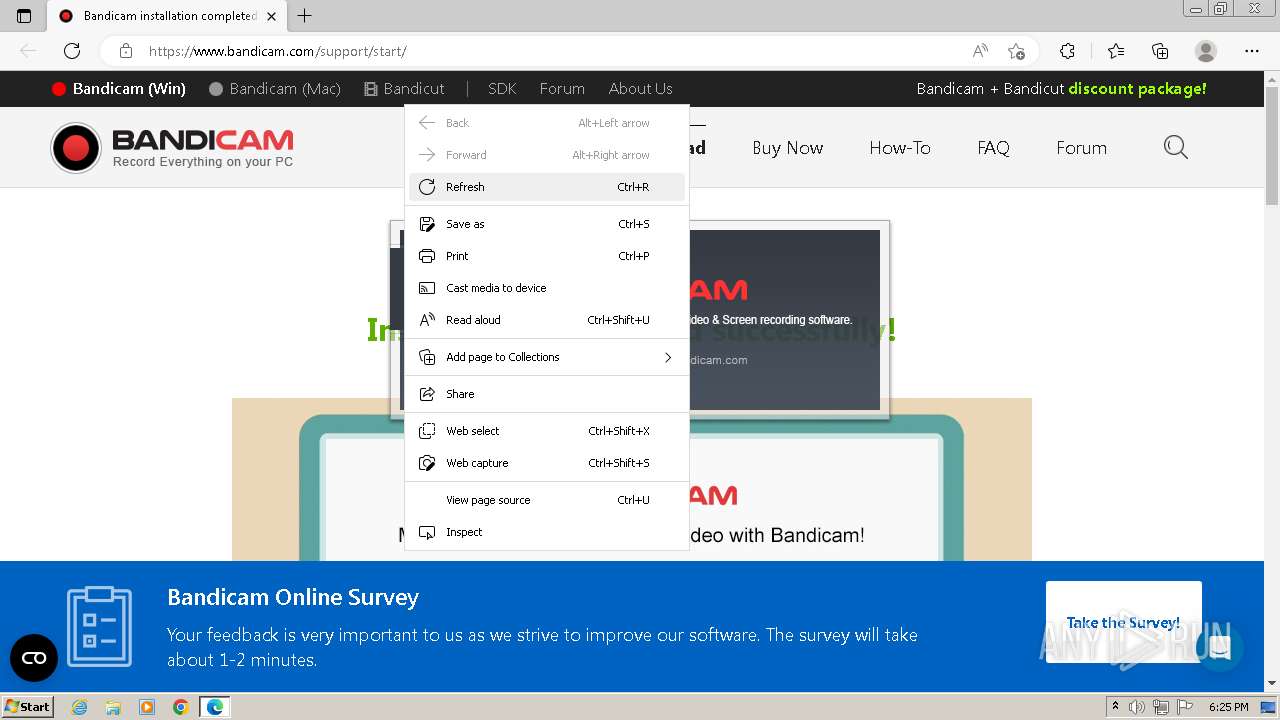Screen dimensions: 1280x720
Task: Click the site lock icon in address bar
Action: tap(126, 51)
